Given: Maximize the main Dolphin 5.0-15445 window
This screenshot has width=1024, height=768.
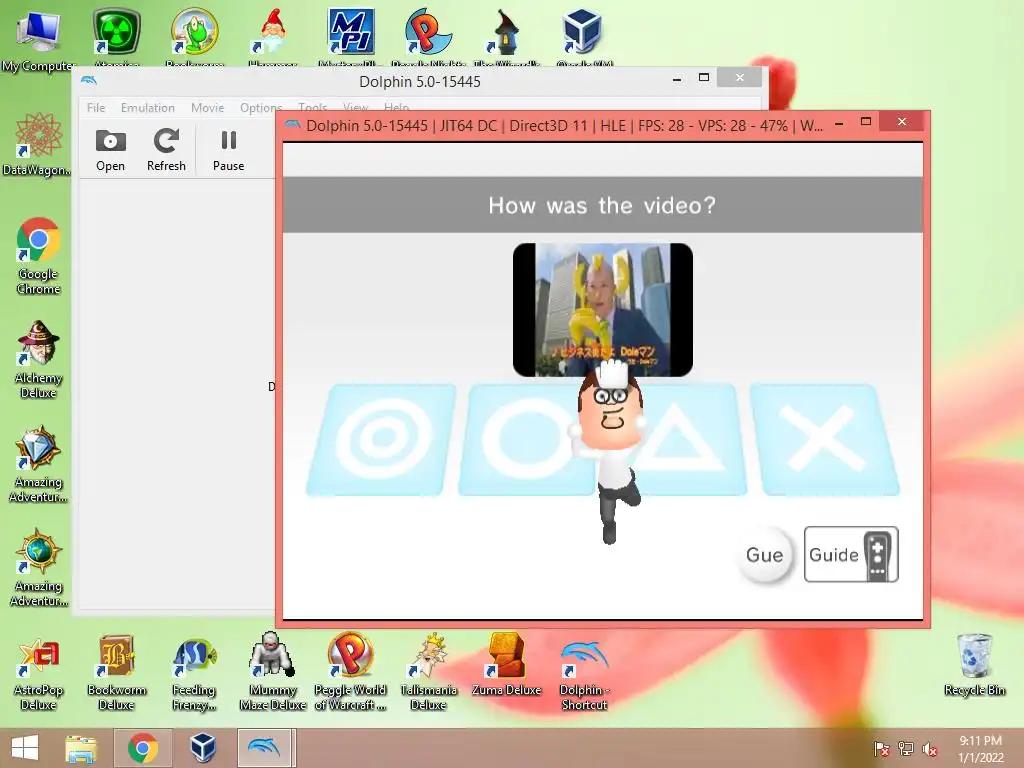Looking at the screenshot, I should click(704, 78).
